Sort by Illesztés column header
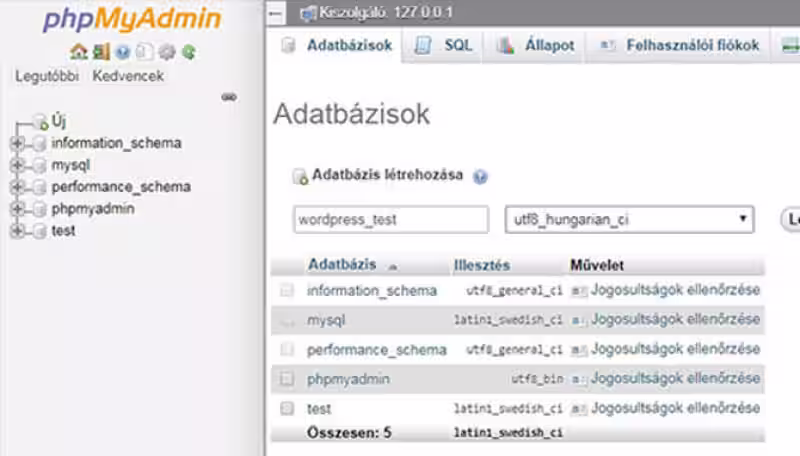Viewport: 800px width, 456px height. [x=482, y=265]
